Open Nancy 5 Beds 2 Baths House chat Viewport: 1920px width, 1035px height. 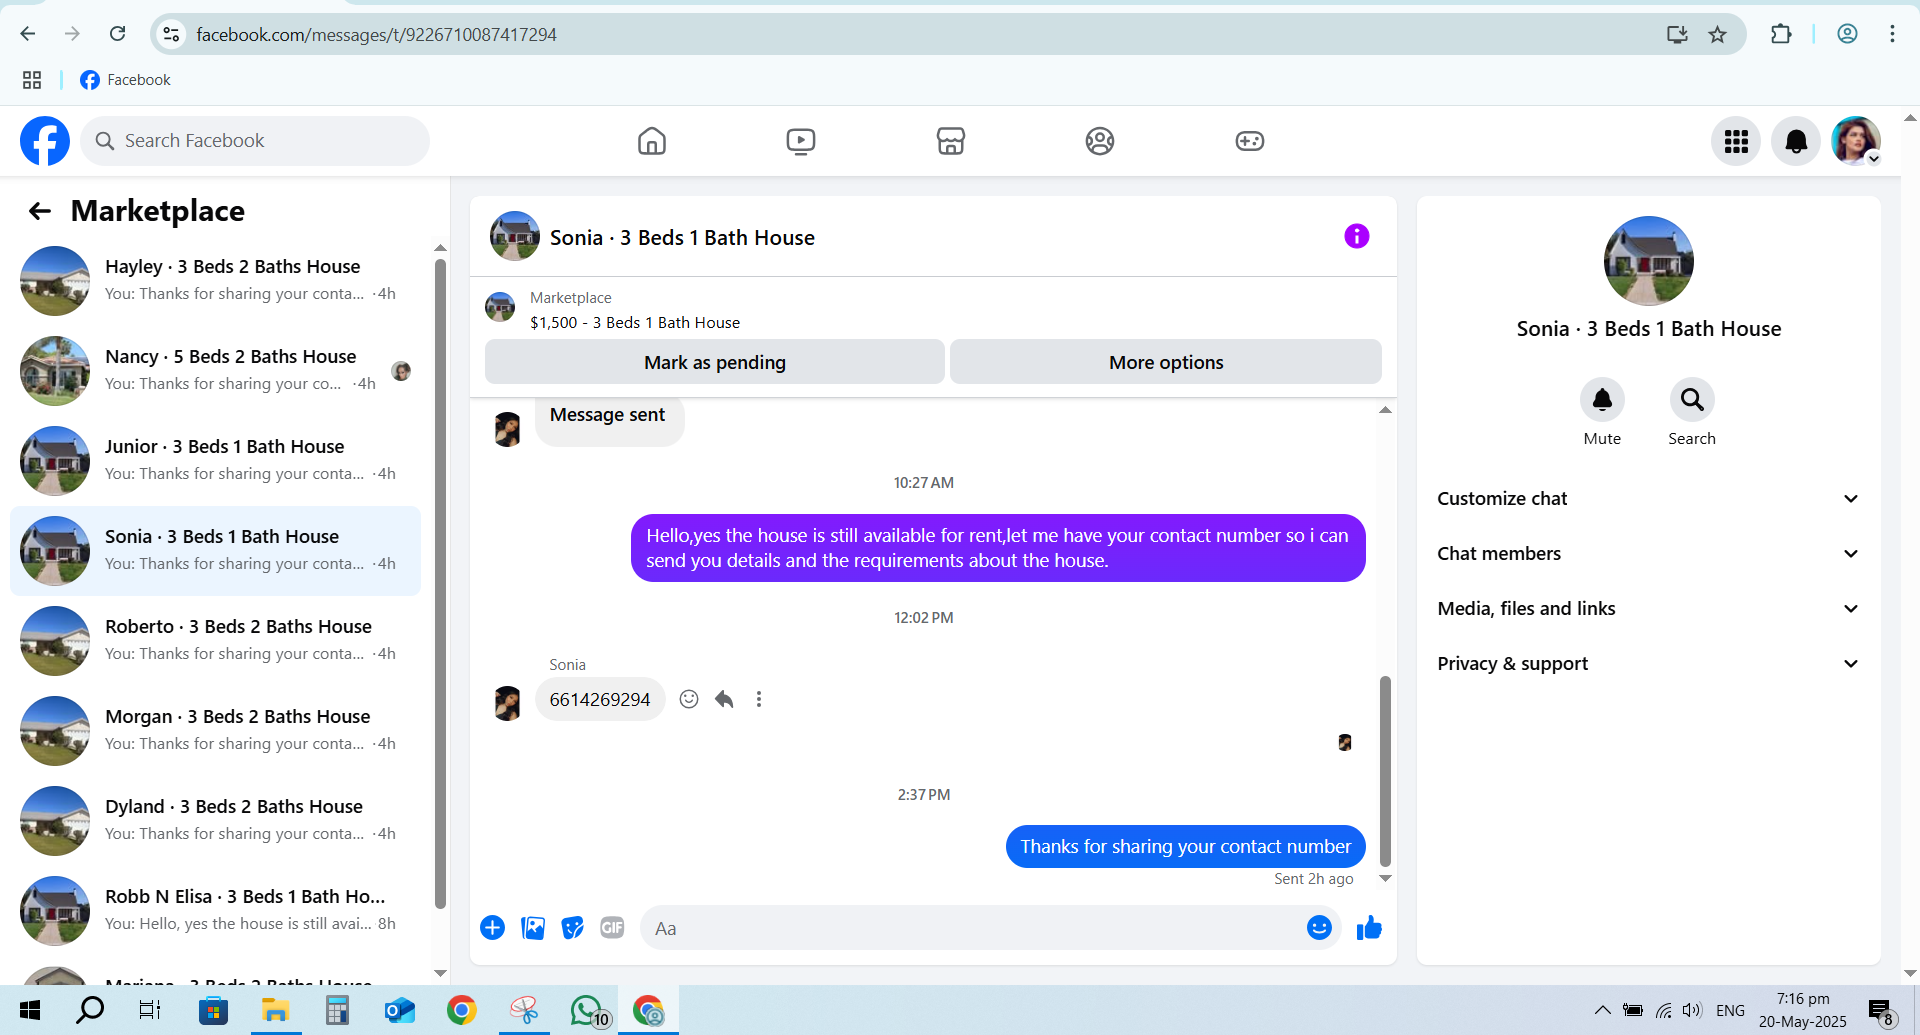(215, 371)
